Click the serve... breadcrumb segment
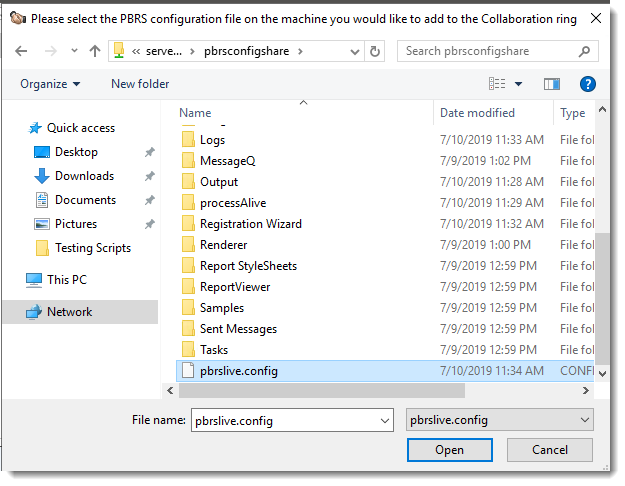The image size is (625, 486). tap(163, 51)
